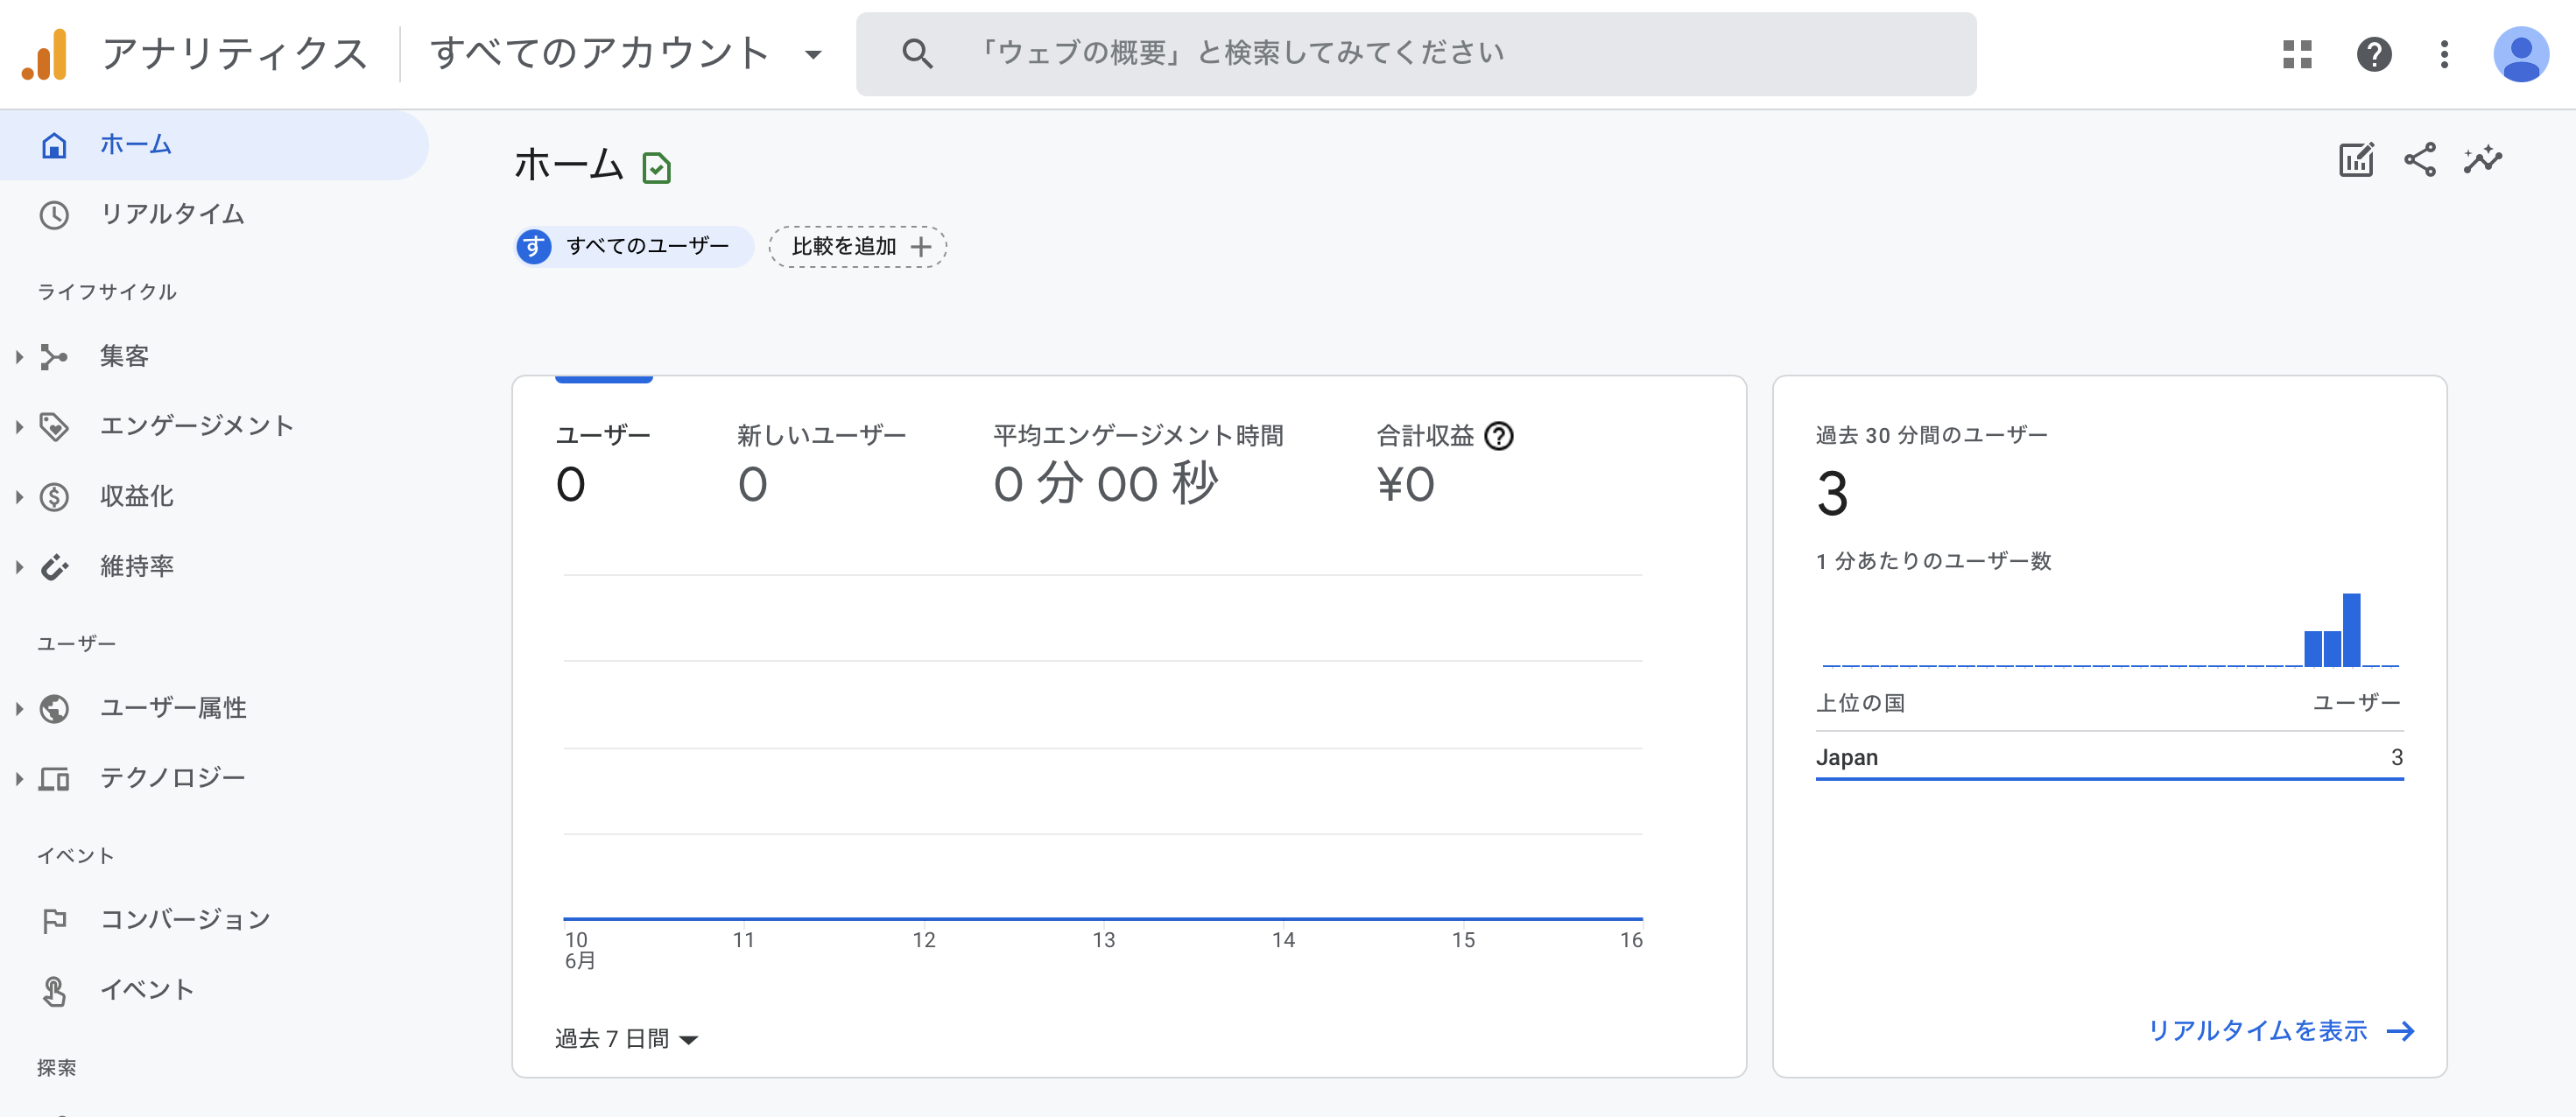
Task: Open the Insights sparkline icon
Action: pos(2482,160)
